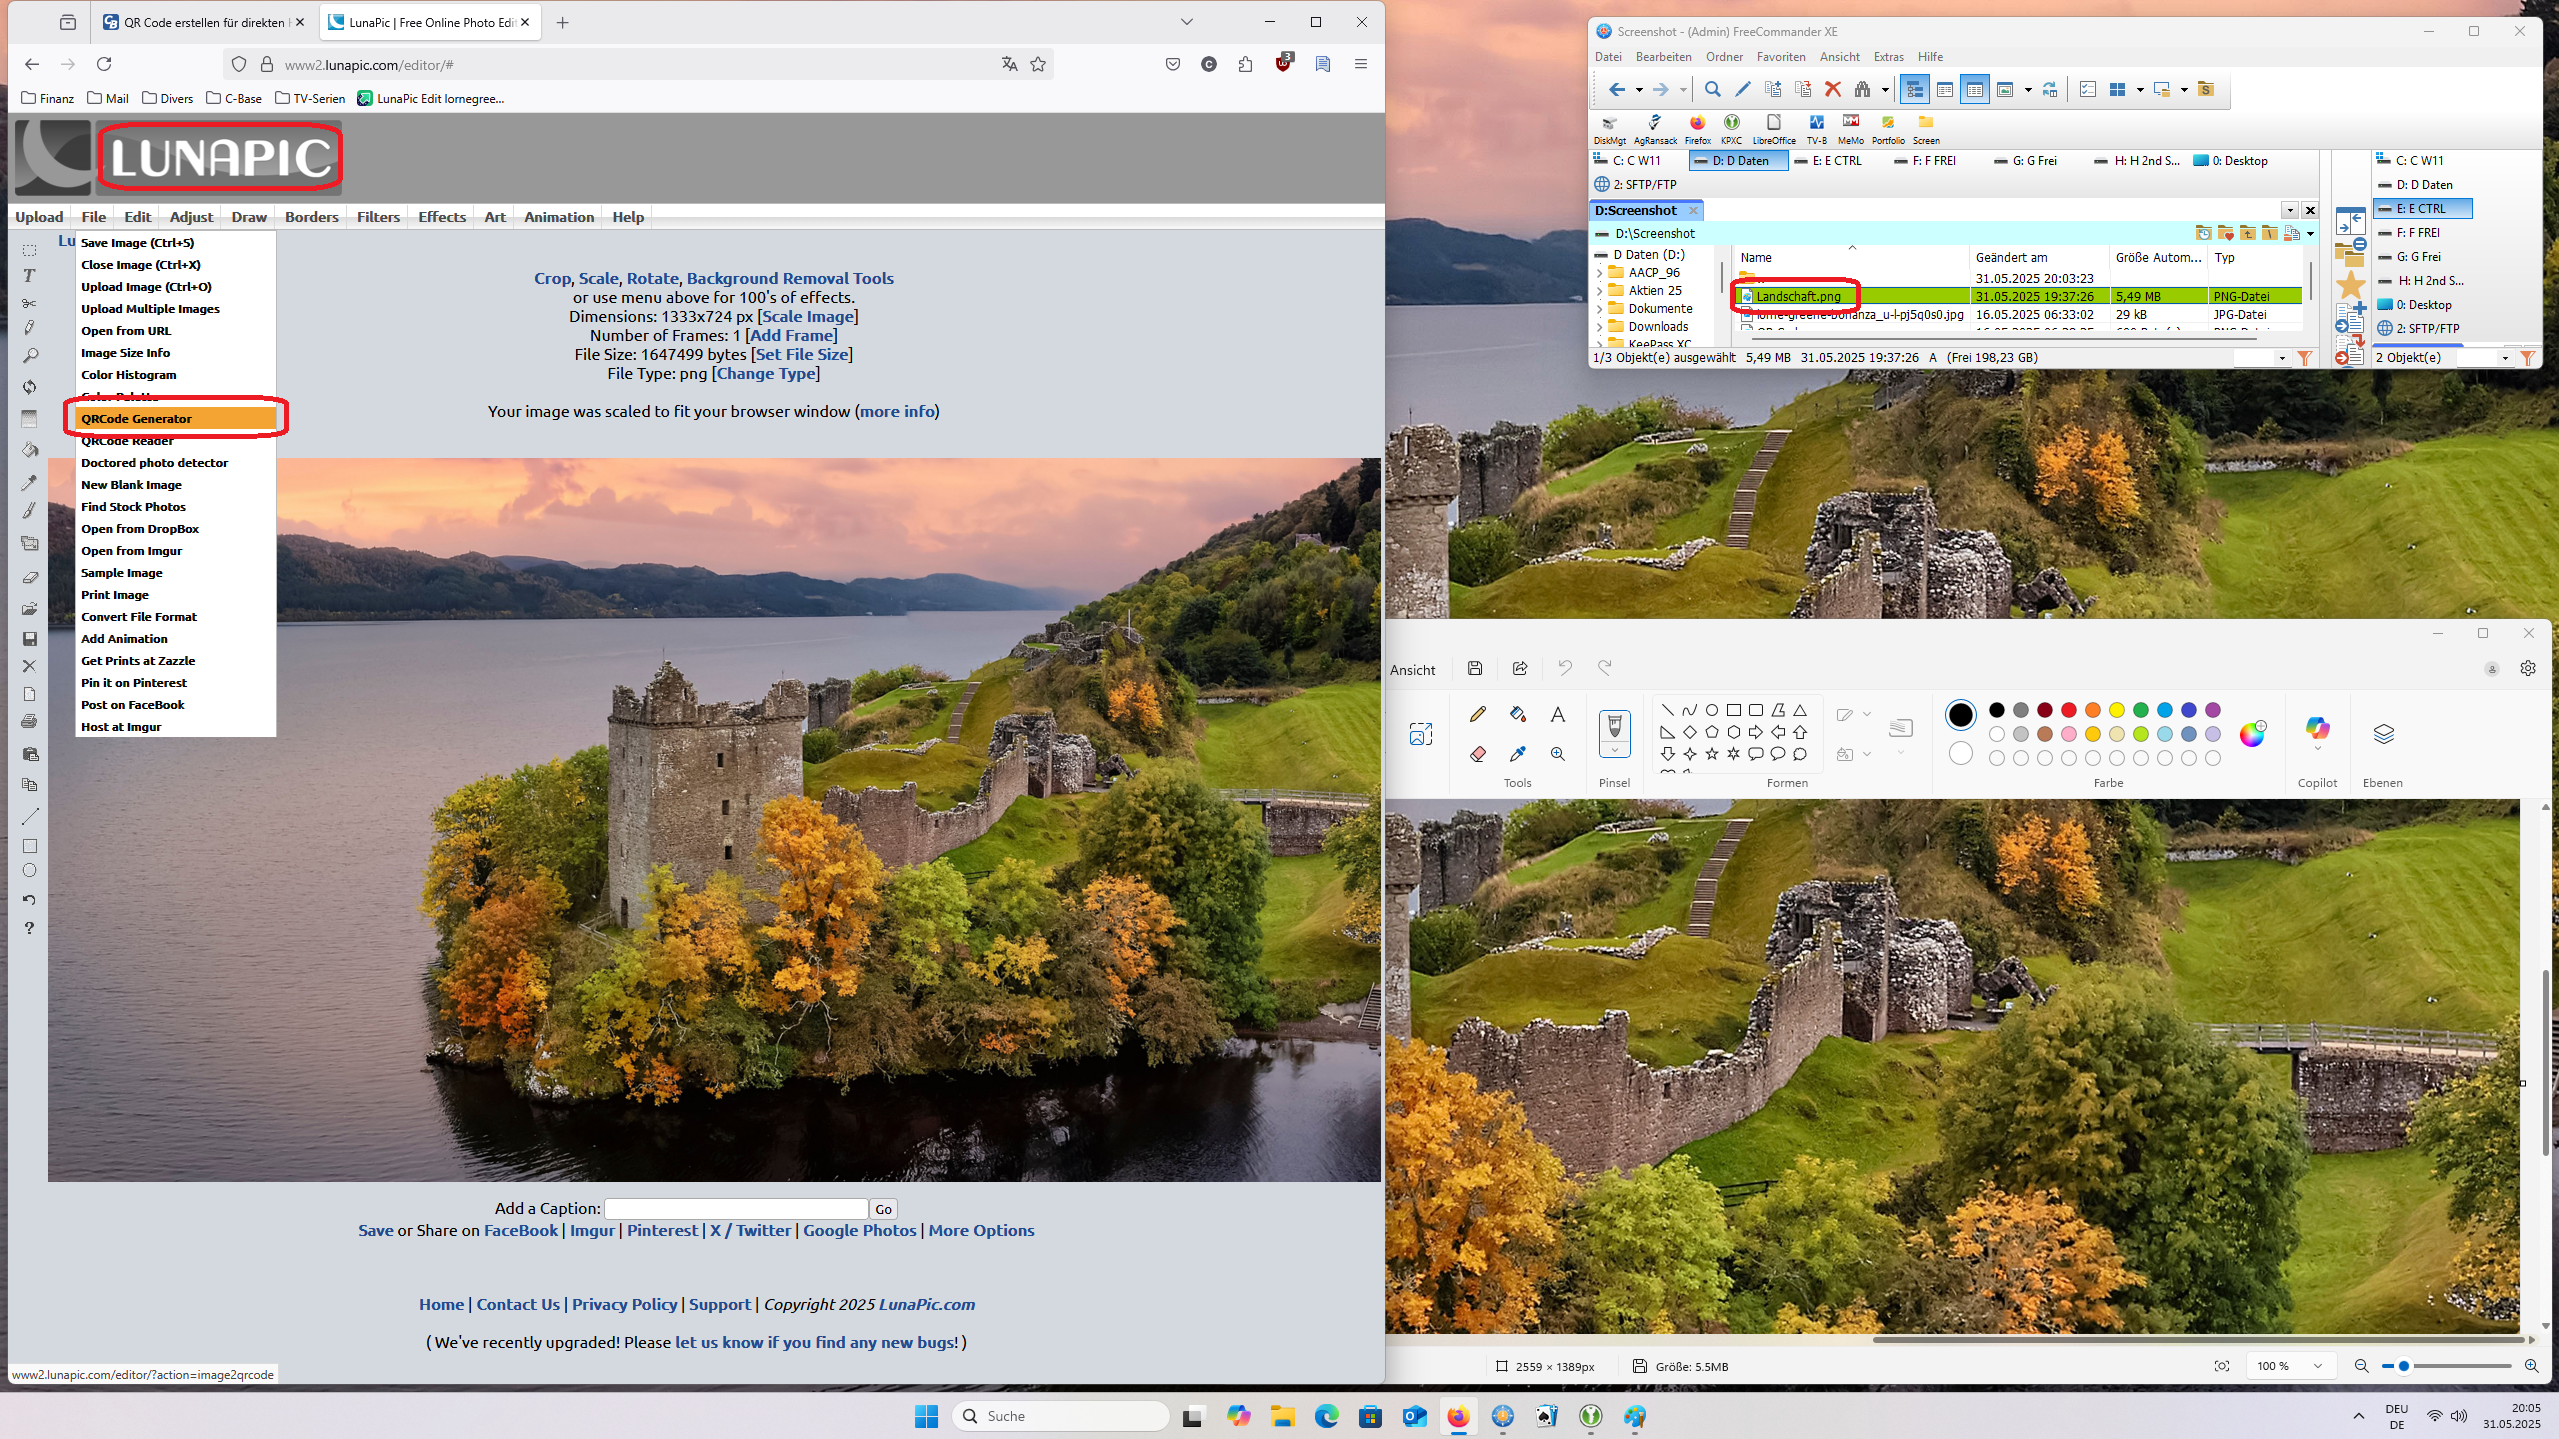
Task: Expand the Pinsel brush dropdown arrow
Action: [1614, 750]
